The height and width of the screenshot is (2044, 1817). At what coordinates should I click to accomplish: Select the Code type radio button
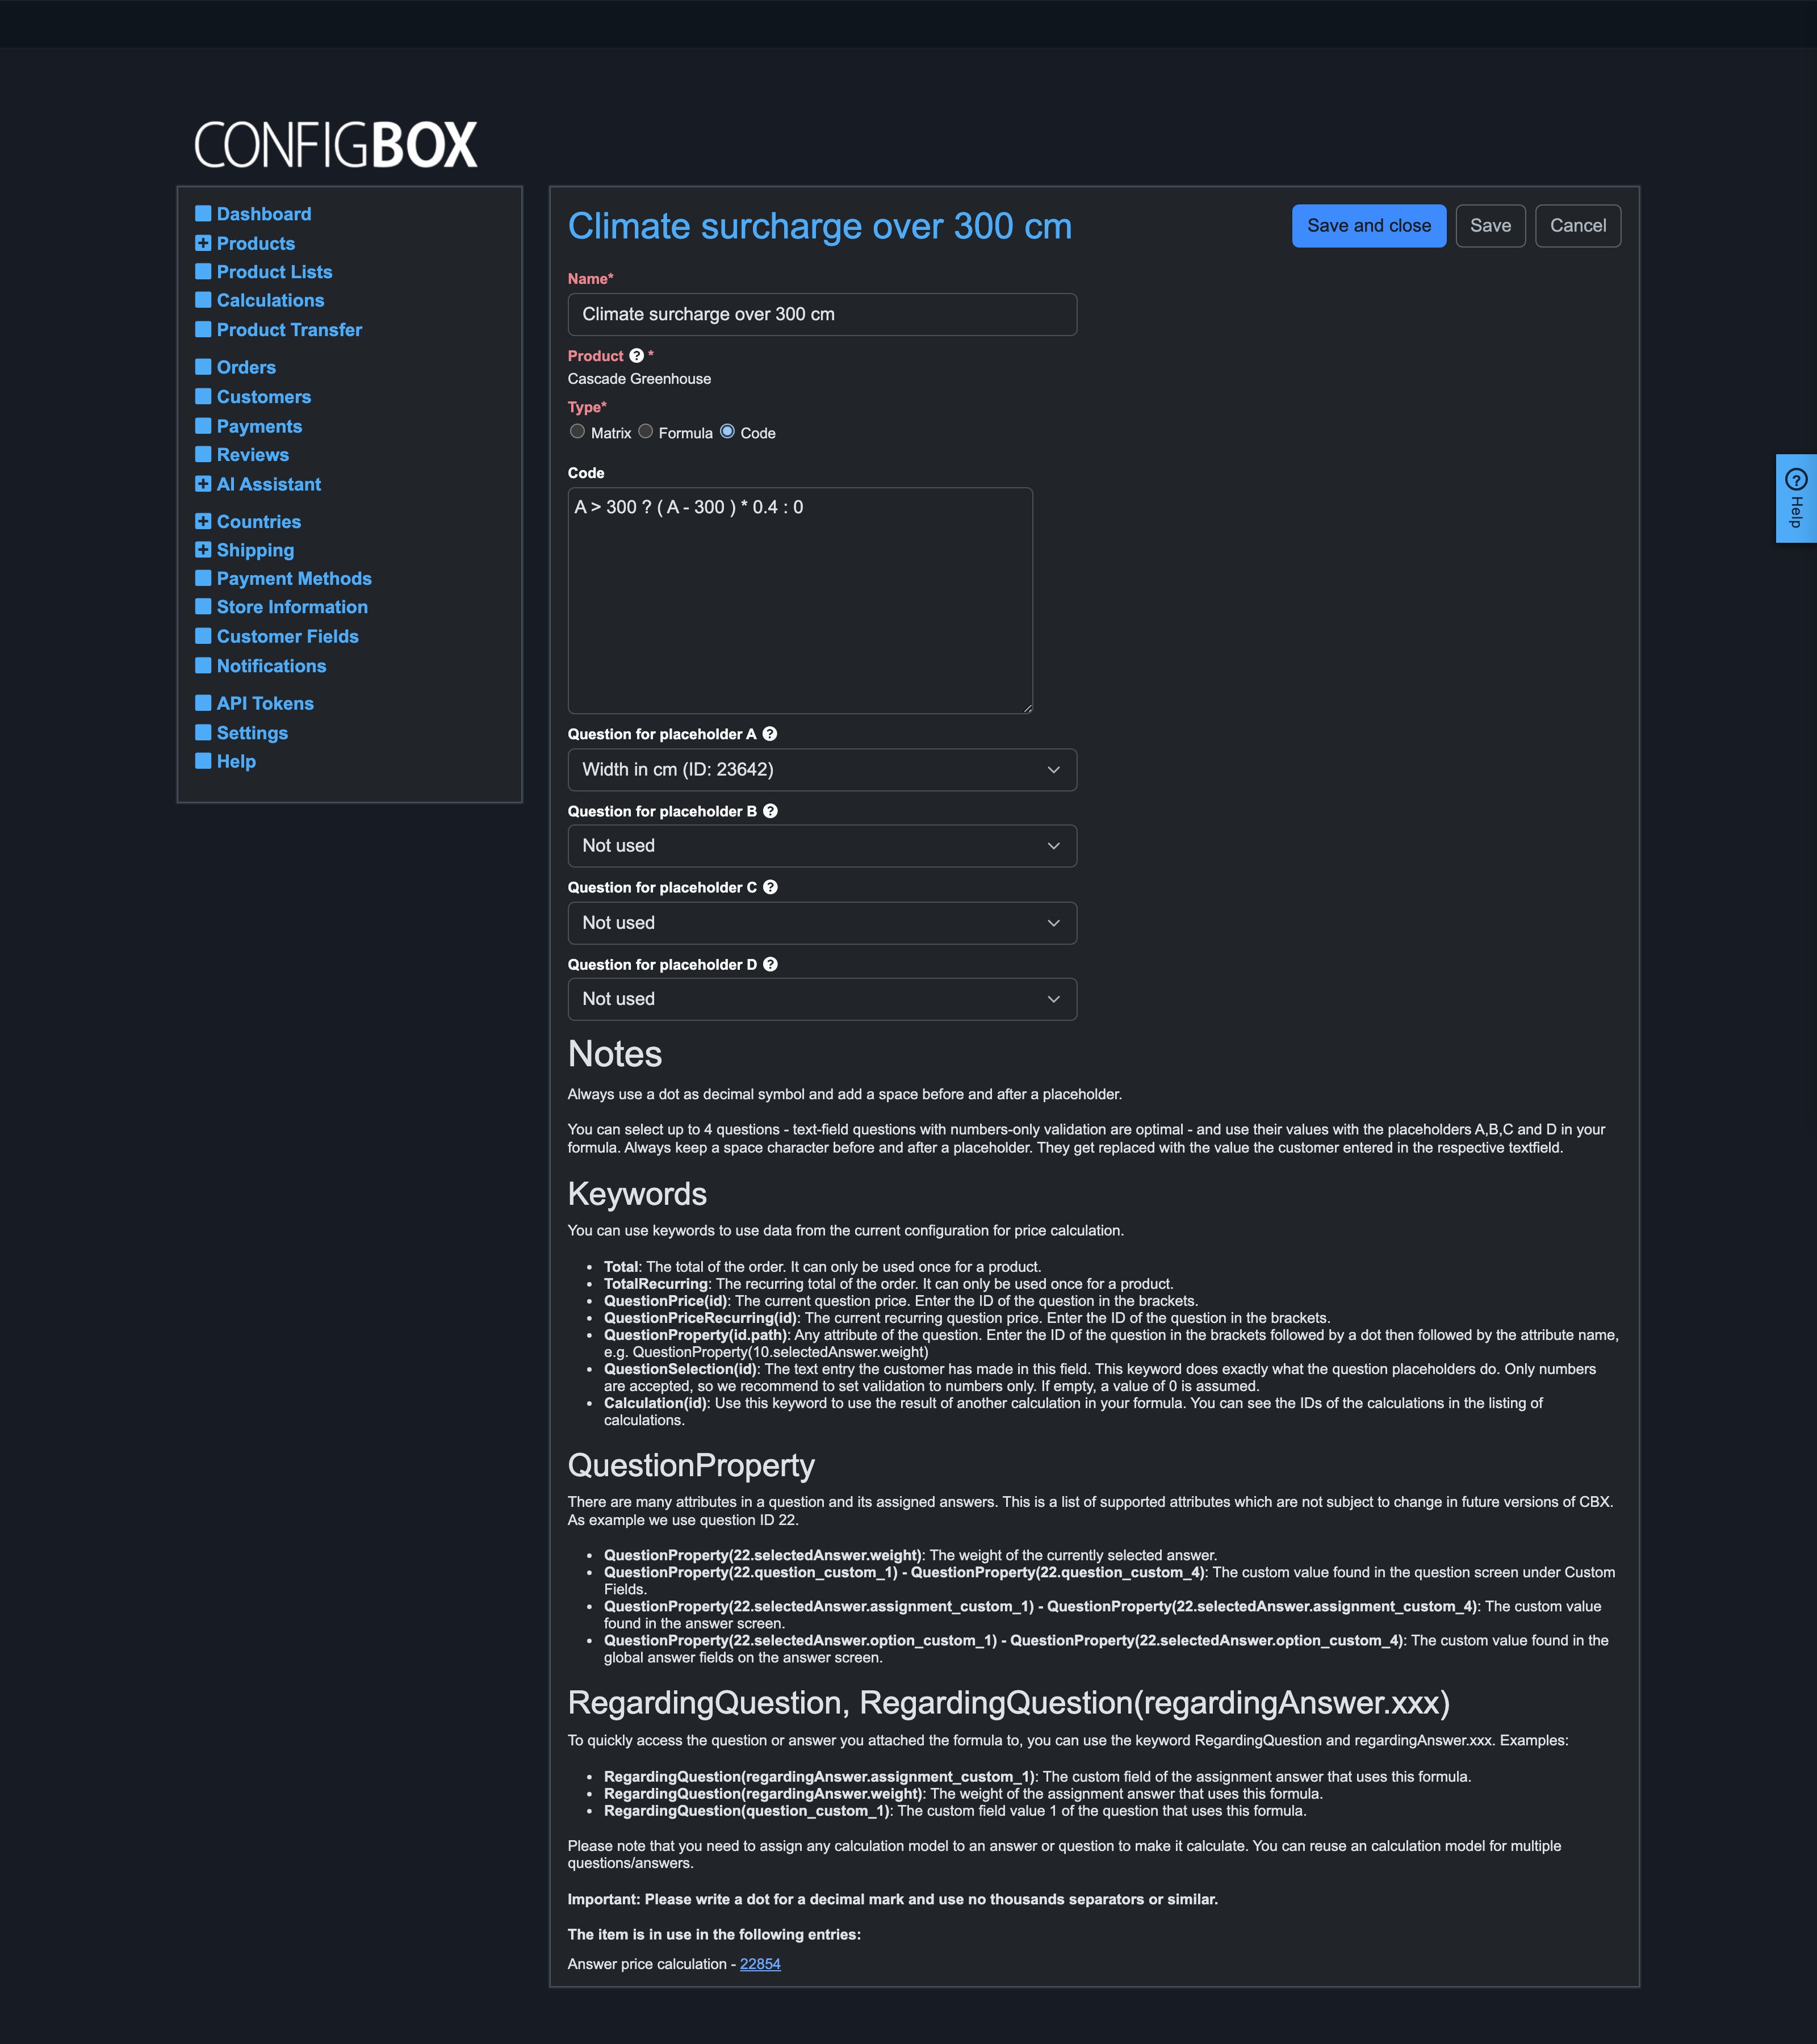tap(728, 432)
